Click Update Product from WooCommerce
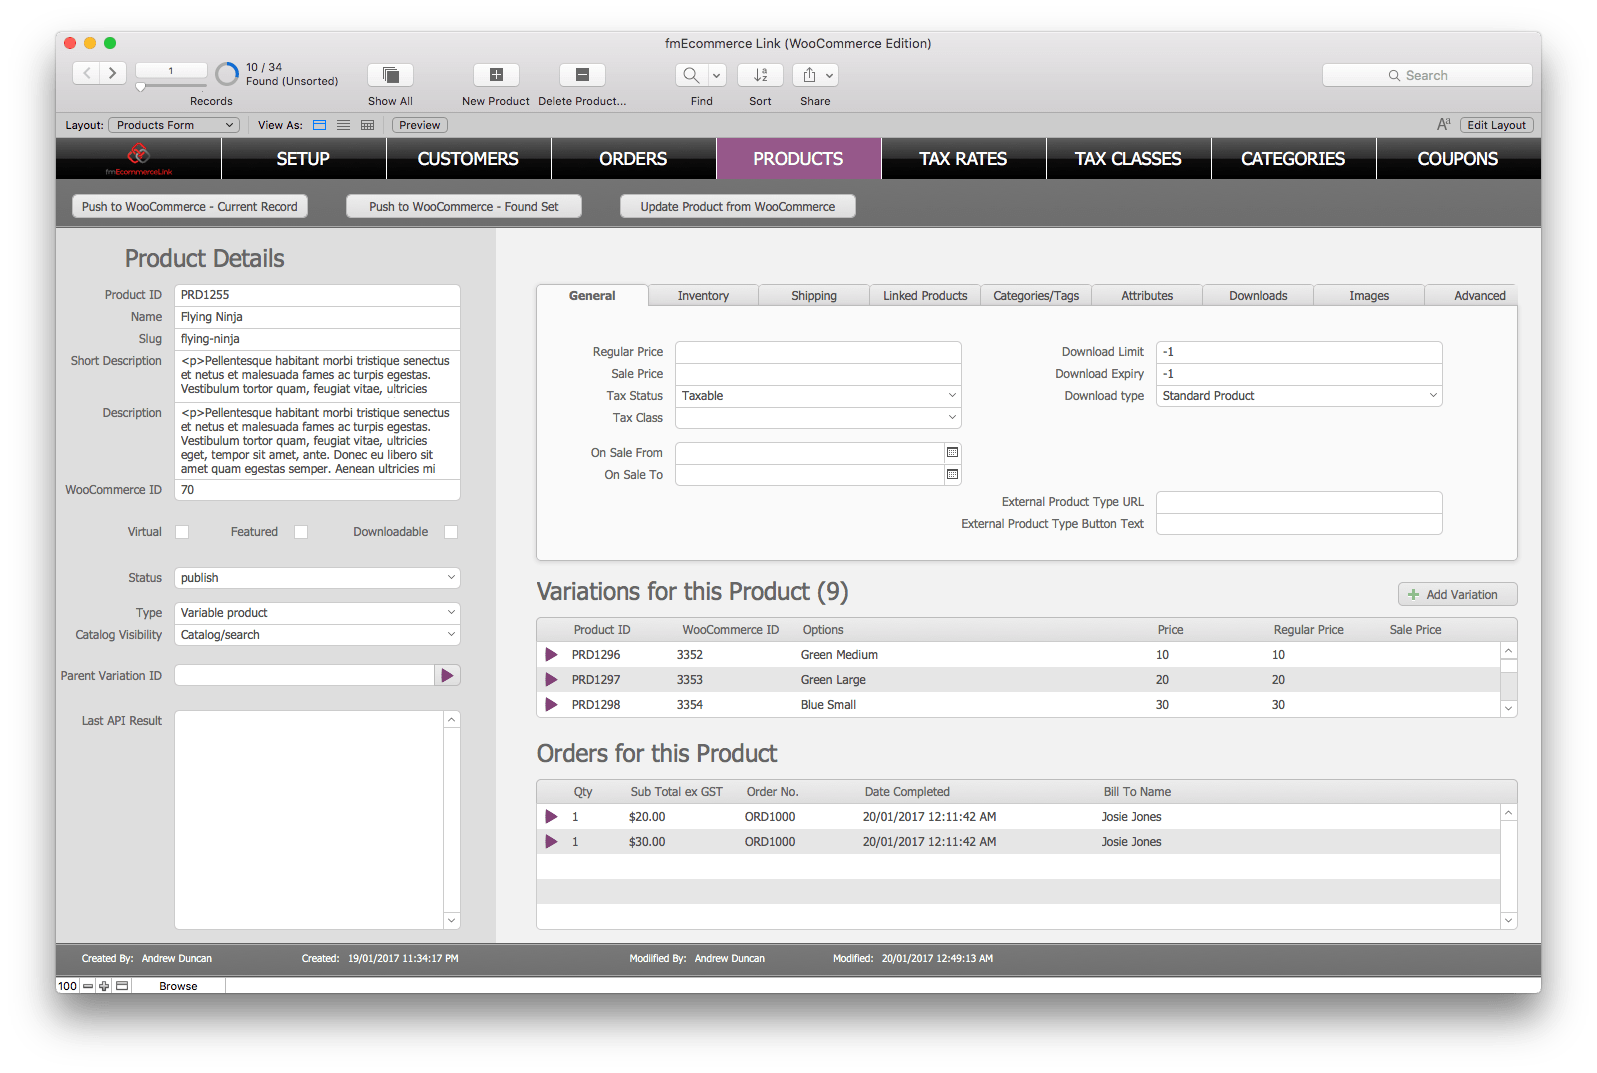 pos(738,207)
